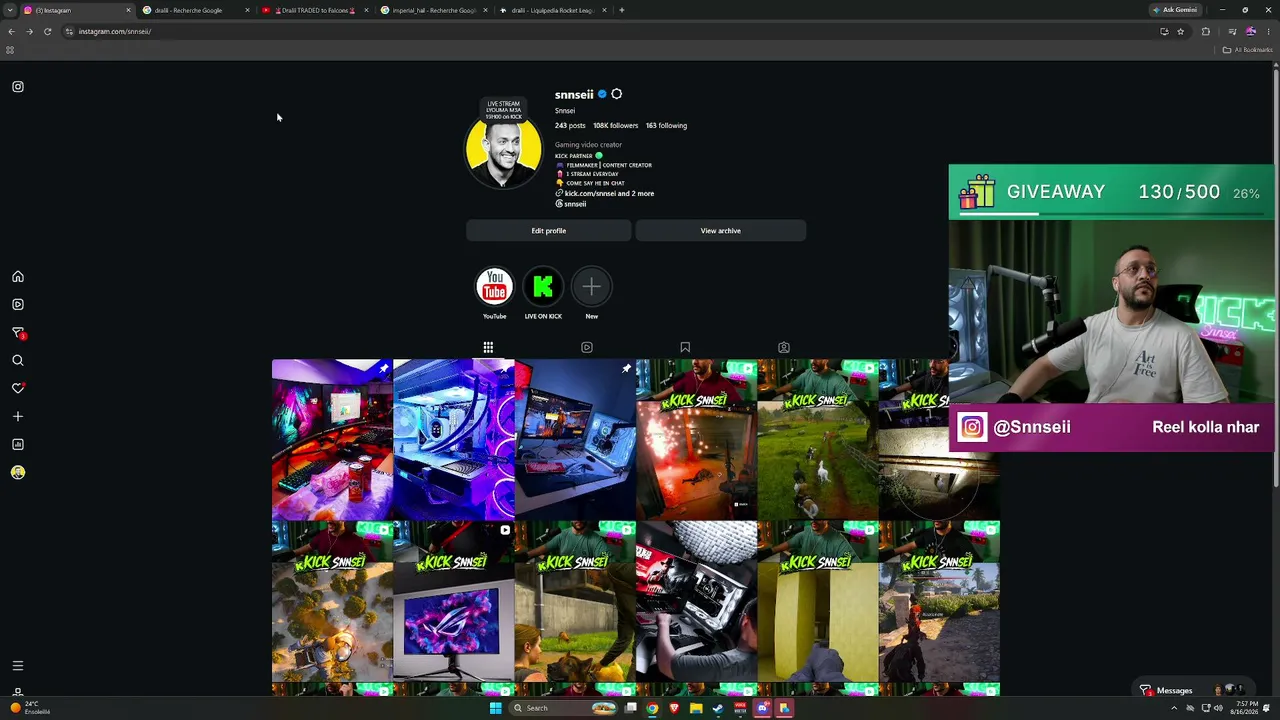The width and height of the screenshot is (1280, 720).
Task: Create a new post with plus icon
Action: coord(18,417)
